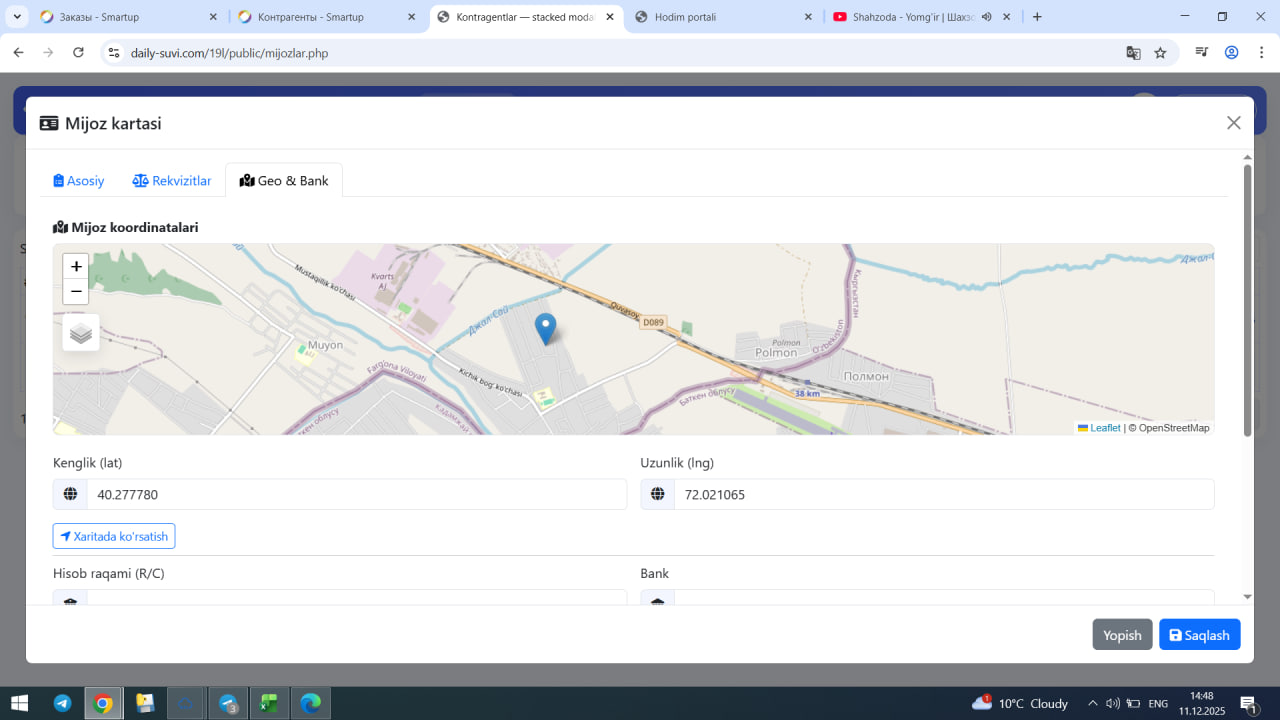Viewport: 1280px width, 720px height.
Task: Open Telegram from the taskbar
Action: pyautogui.click(x=62, y=703)
